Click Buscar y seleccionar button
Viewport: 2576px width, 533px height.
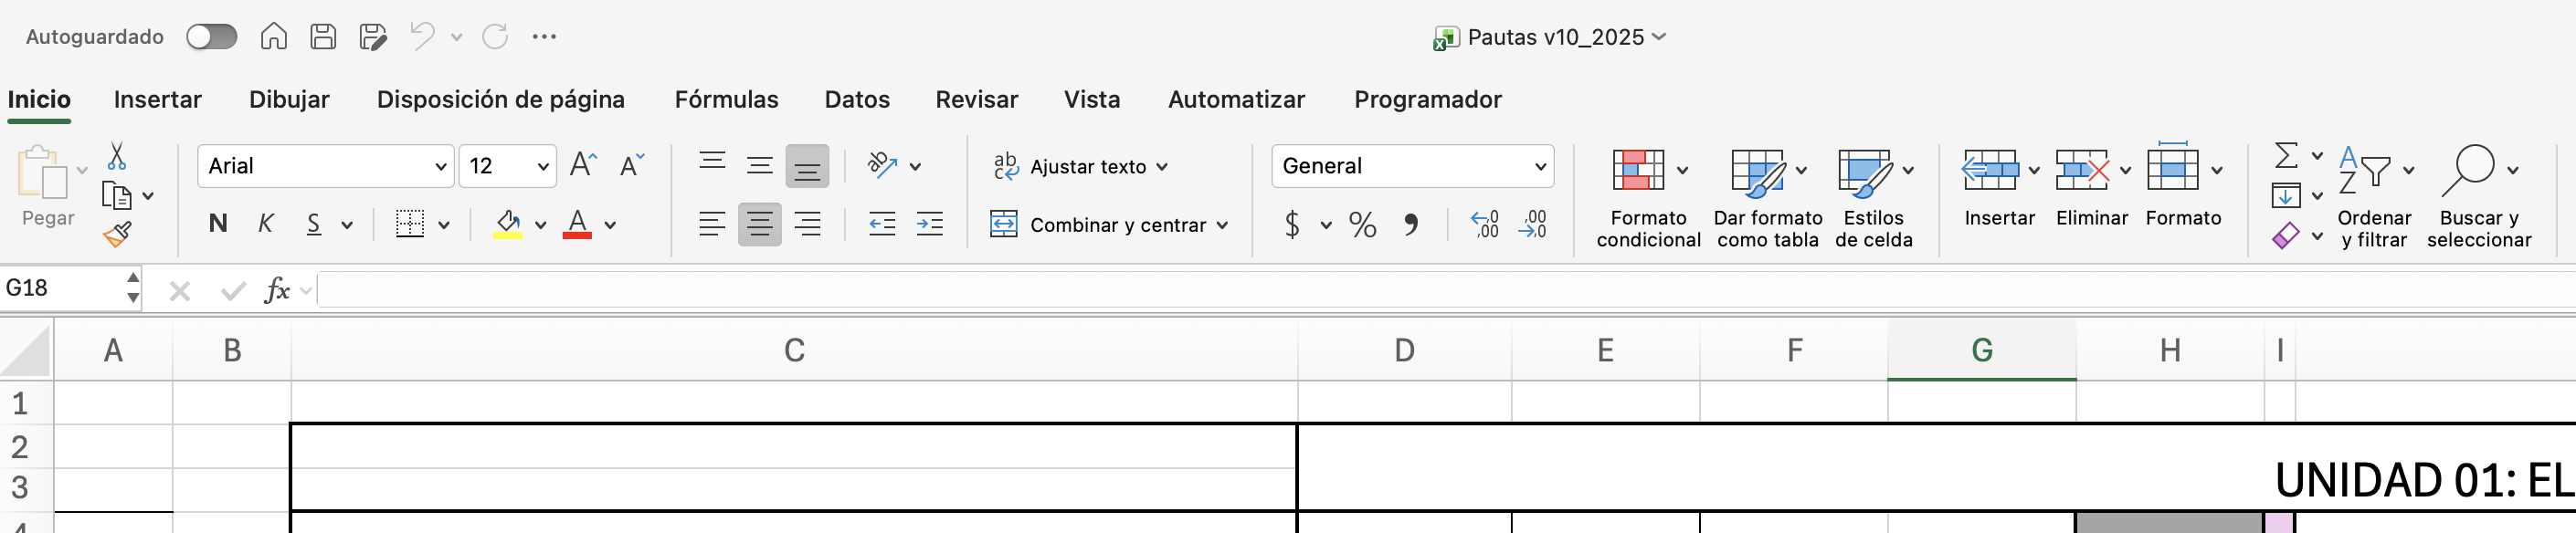point(2478,198)
